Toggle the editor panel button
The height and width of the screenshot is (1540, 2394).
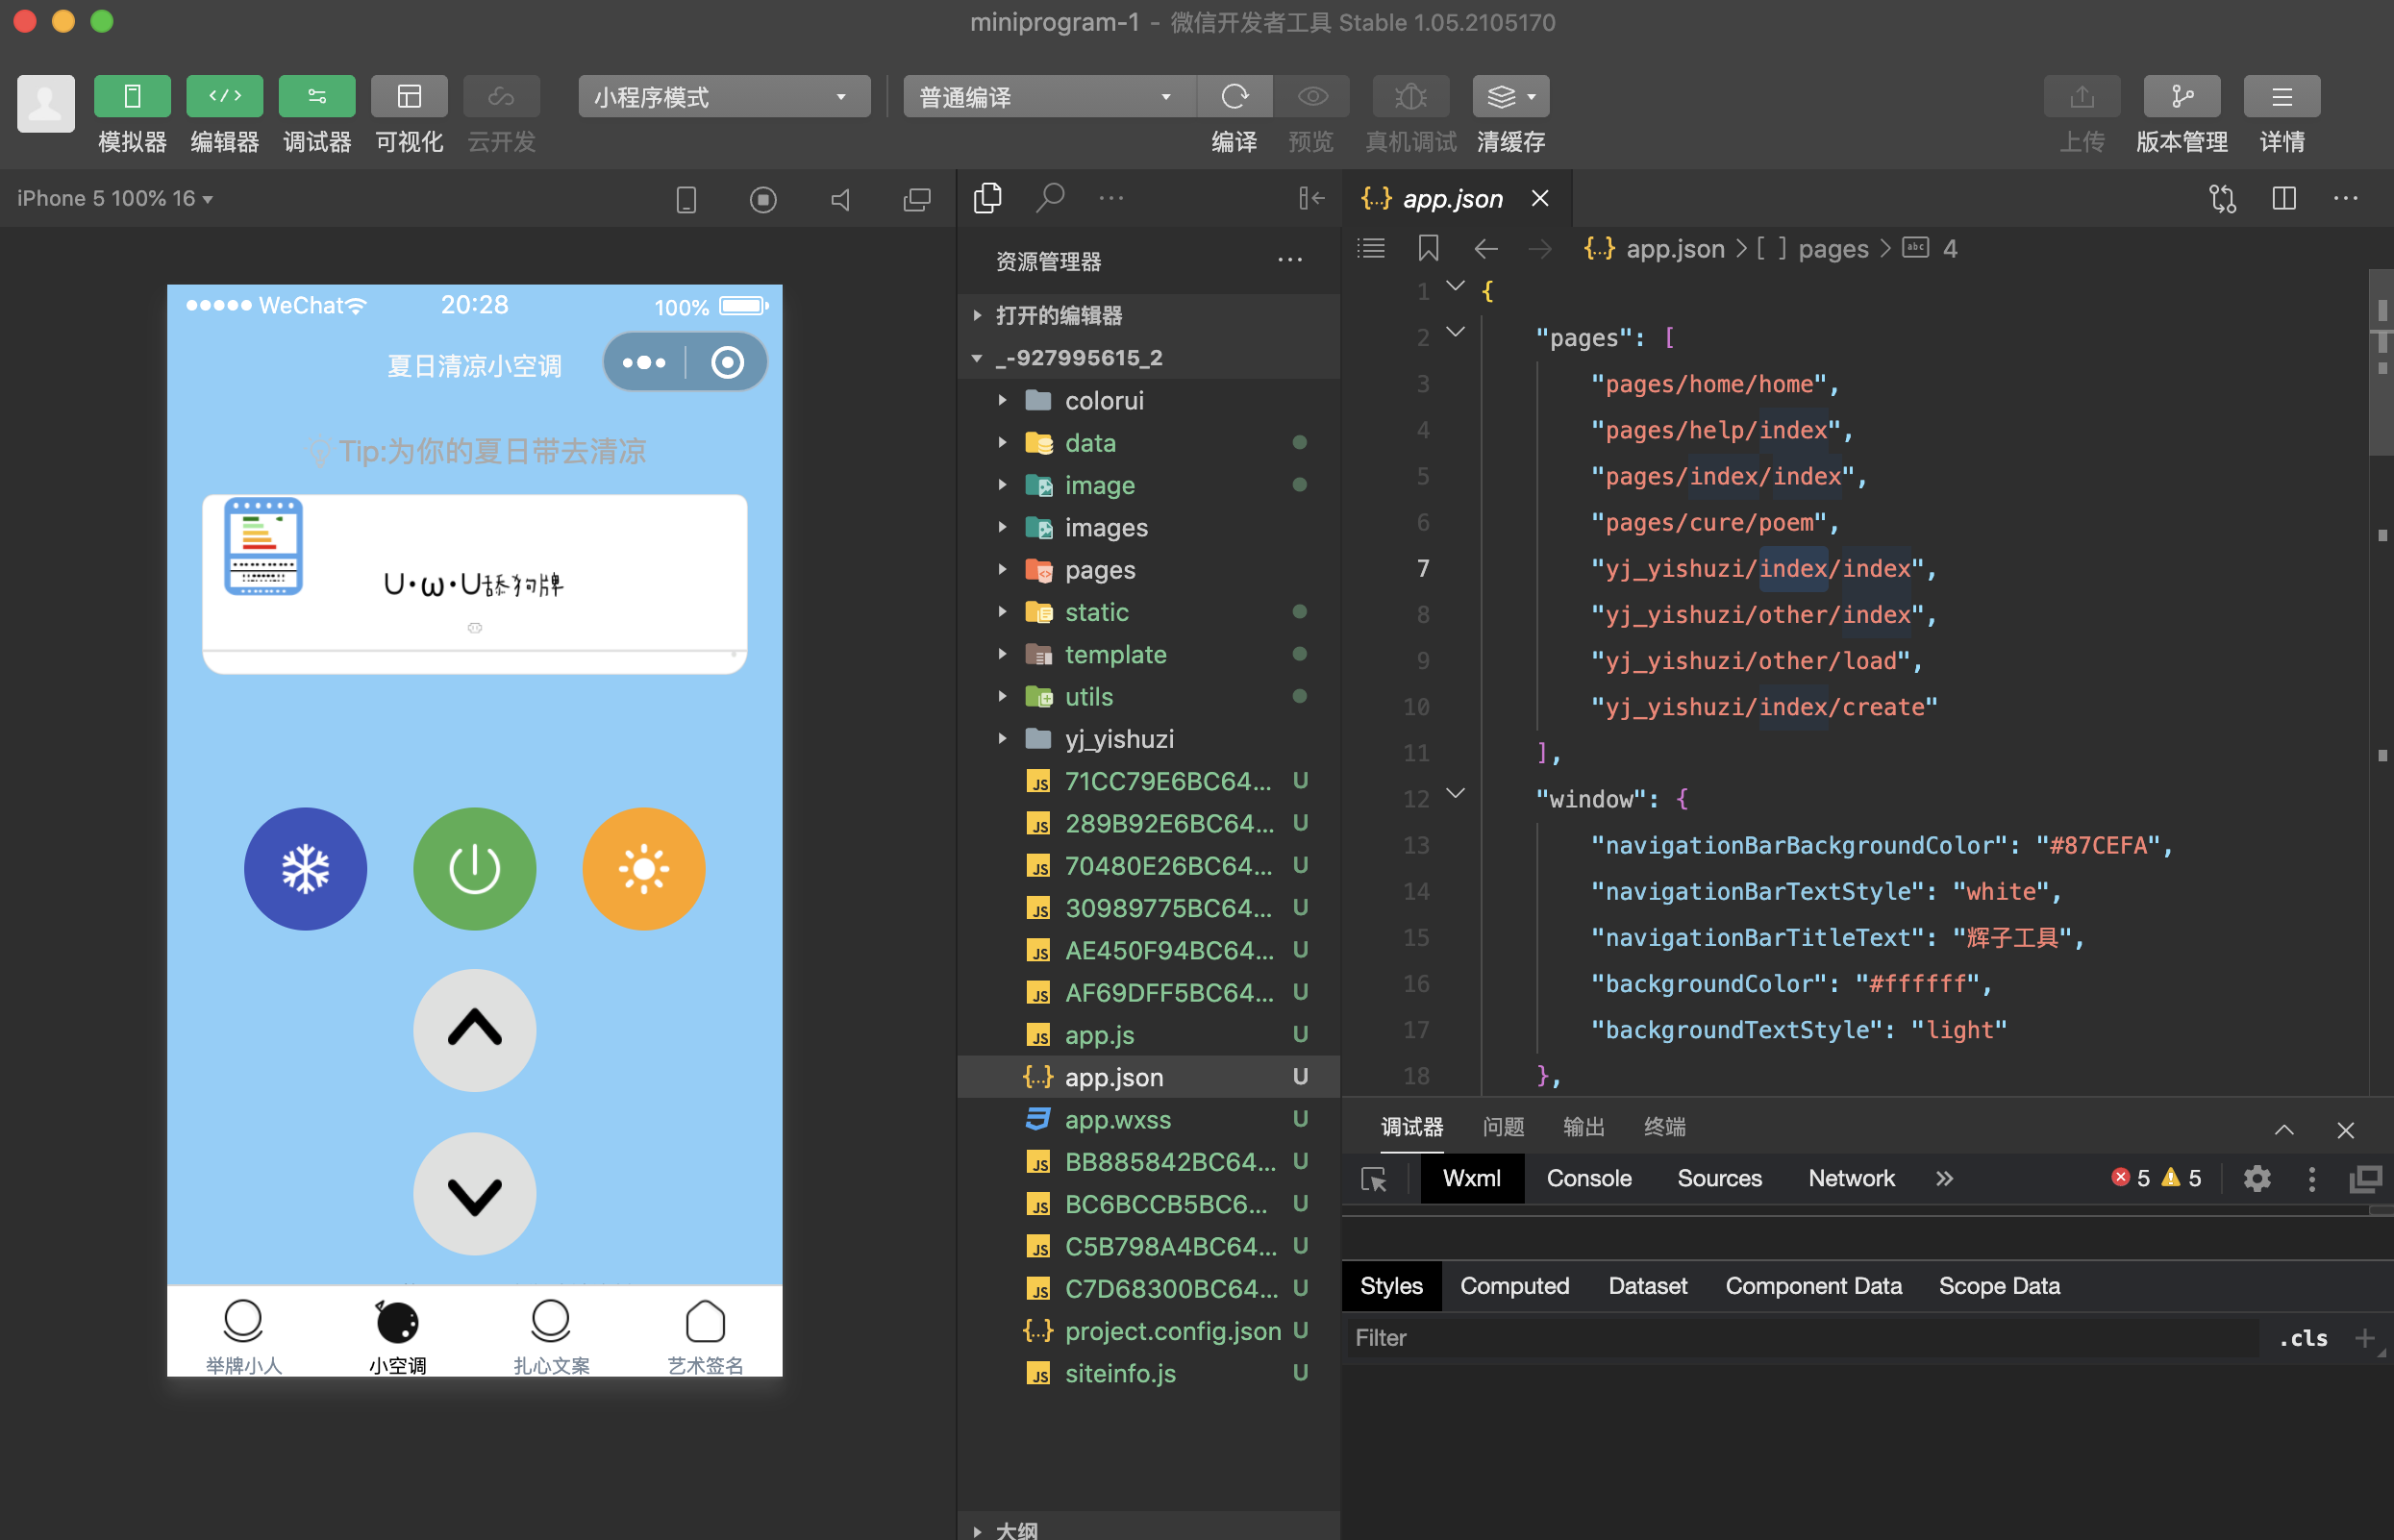tap(224, 96)
